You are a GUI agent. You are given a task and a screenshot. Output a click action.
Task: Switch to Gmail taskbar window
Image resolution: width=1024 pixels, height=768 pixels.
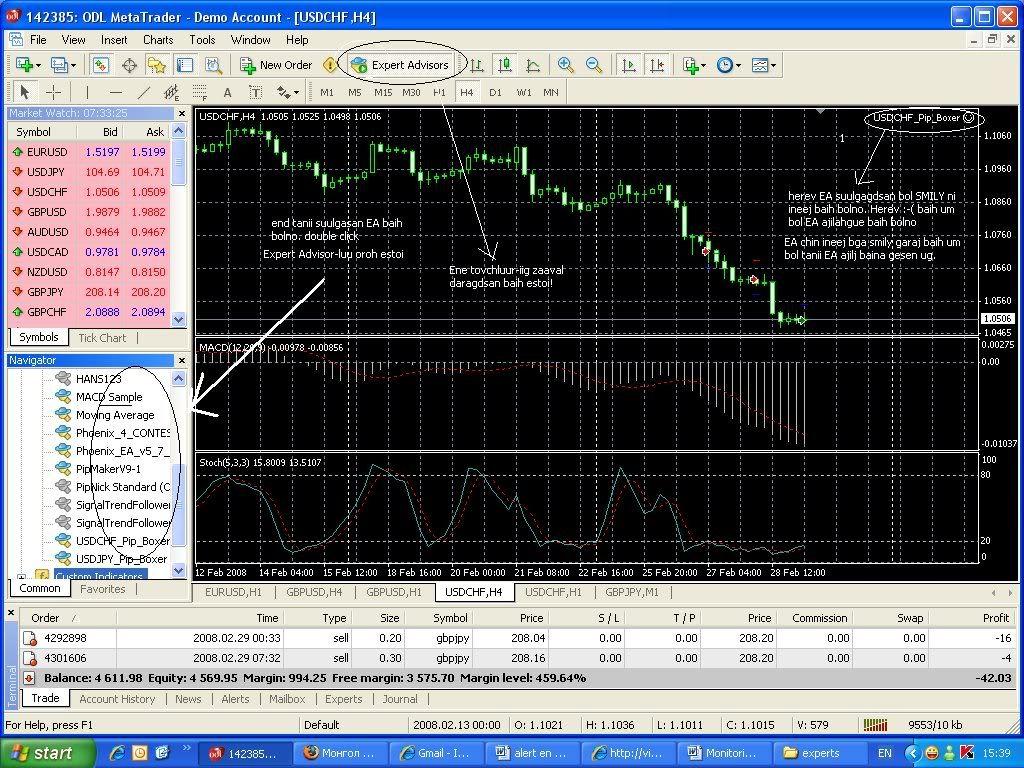pyautogui.click(x=436, y=754)
